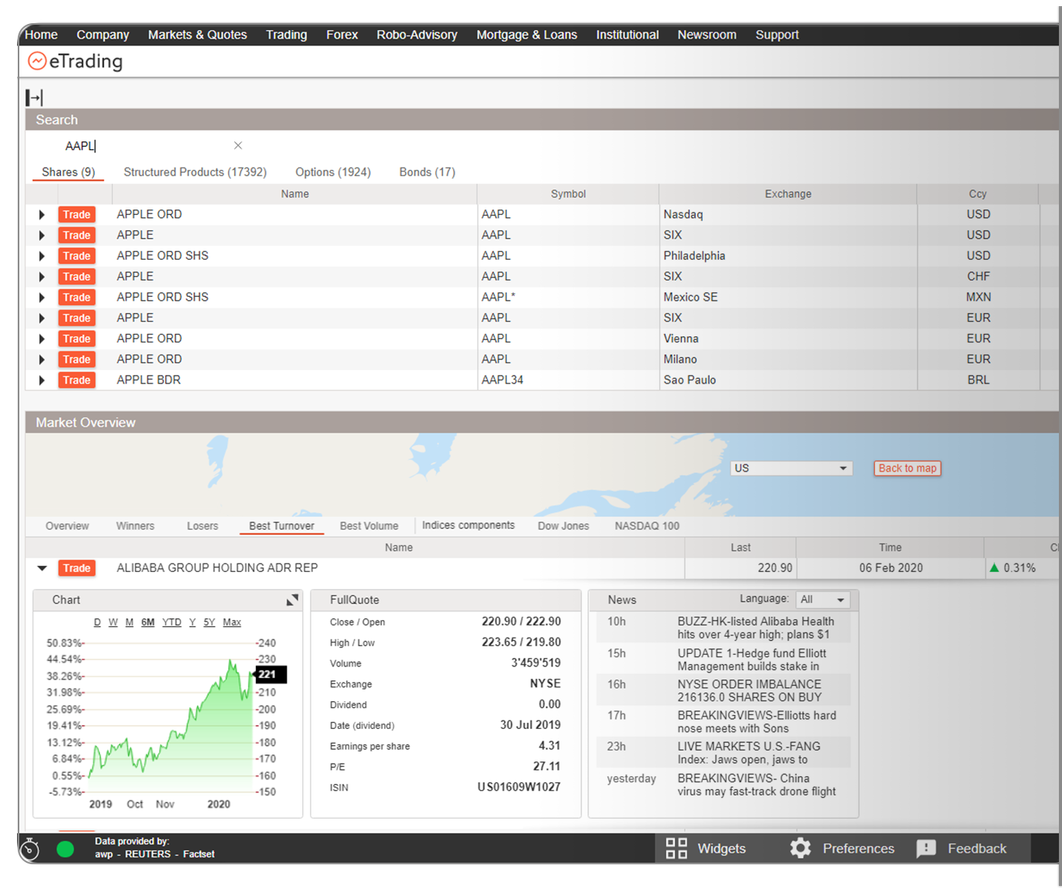Image resolution: width=1062 pixels, height=889 pixels.
Task: Open the market Overview tab
Action: [67, 526]
